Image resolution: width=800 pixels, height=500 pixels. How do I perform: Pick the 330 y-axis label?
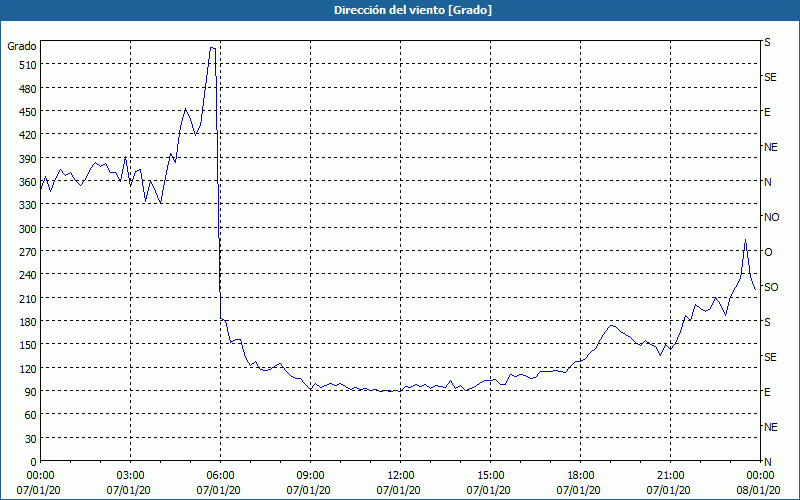click(x=28, y=205)
